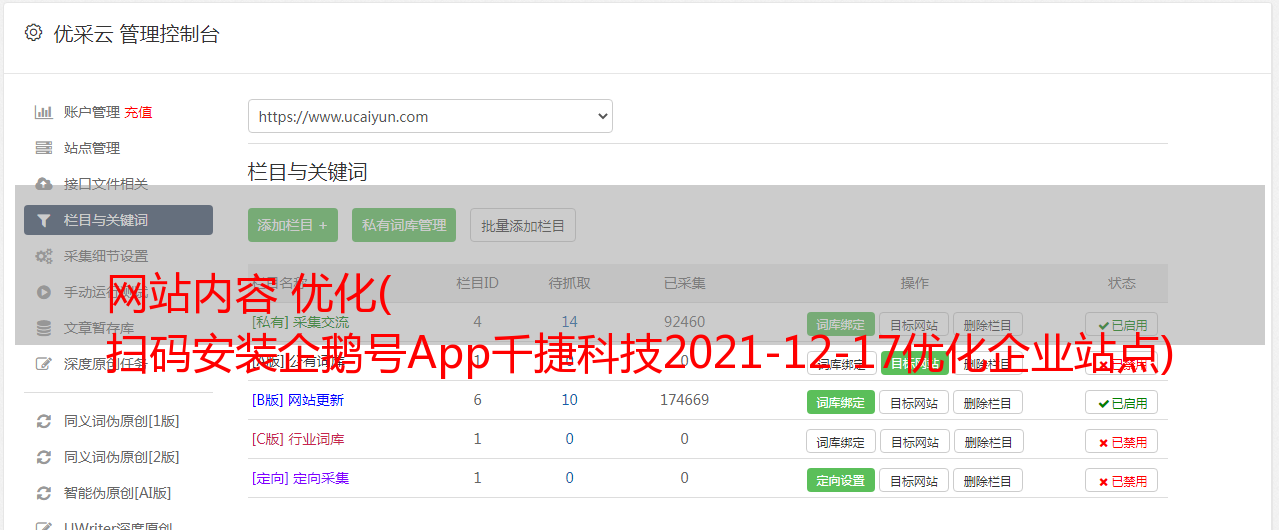
Task: Click 目标网站 in the 网站更新 row
Action: pyautogui.click(x=914, y=402)
